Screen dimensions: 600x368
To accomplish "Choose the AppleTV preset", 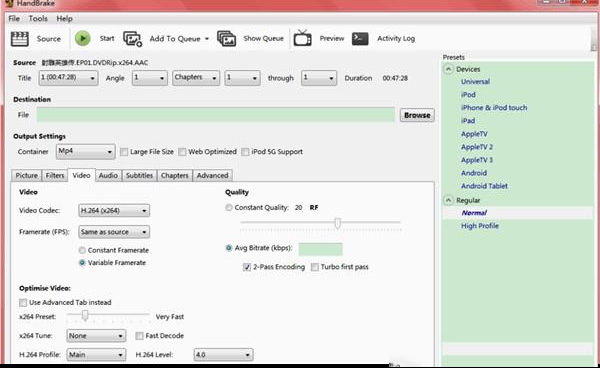I will [474, 134].
